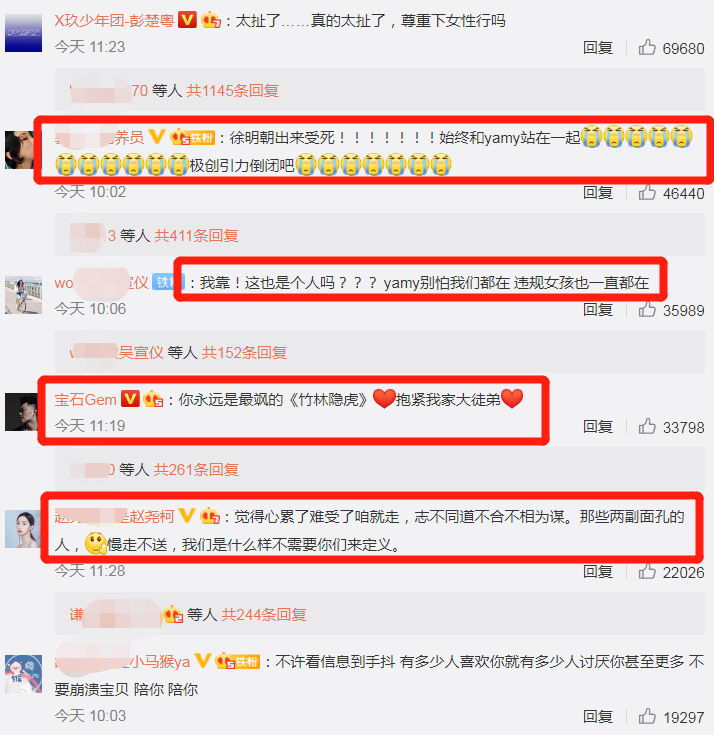714x735 pixels.
Task: Open 宝石Gem's profile via username
Action: coord(85,399)
